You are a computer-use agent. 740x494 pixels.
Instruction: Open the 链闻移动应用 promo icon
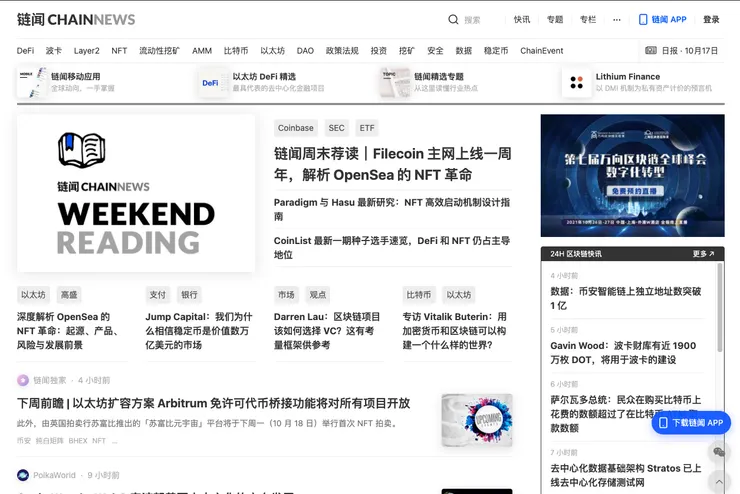(32, 82)
